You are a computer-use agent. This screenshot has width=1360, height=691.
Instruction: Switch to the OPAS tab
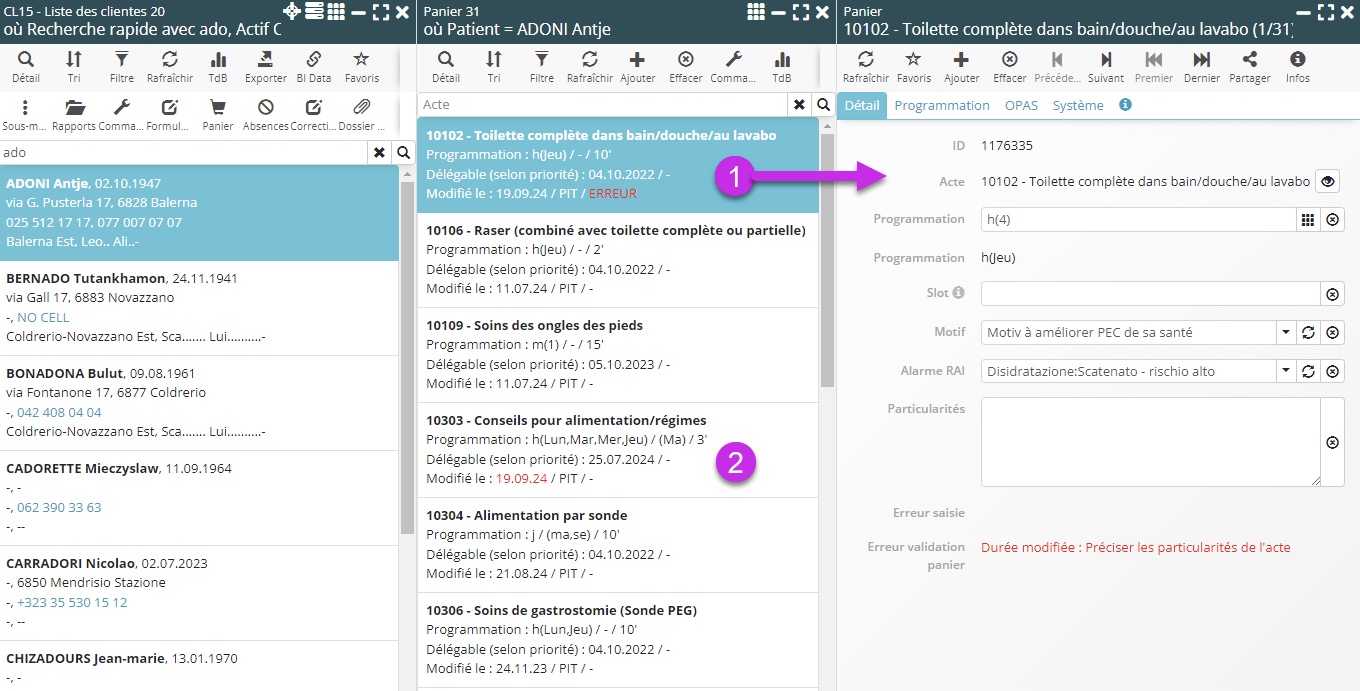point(1021,105)
